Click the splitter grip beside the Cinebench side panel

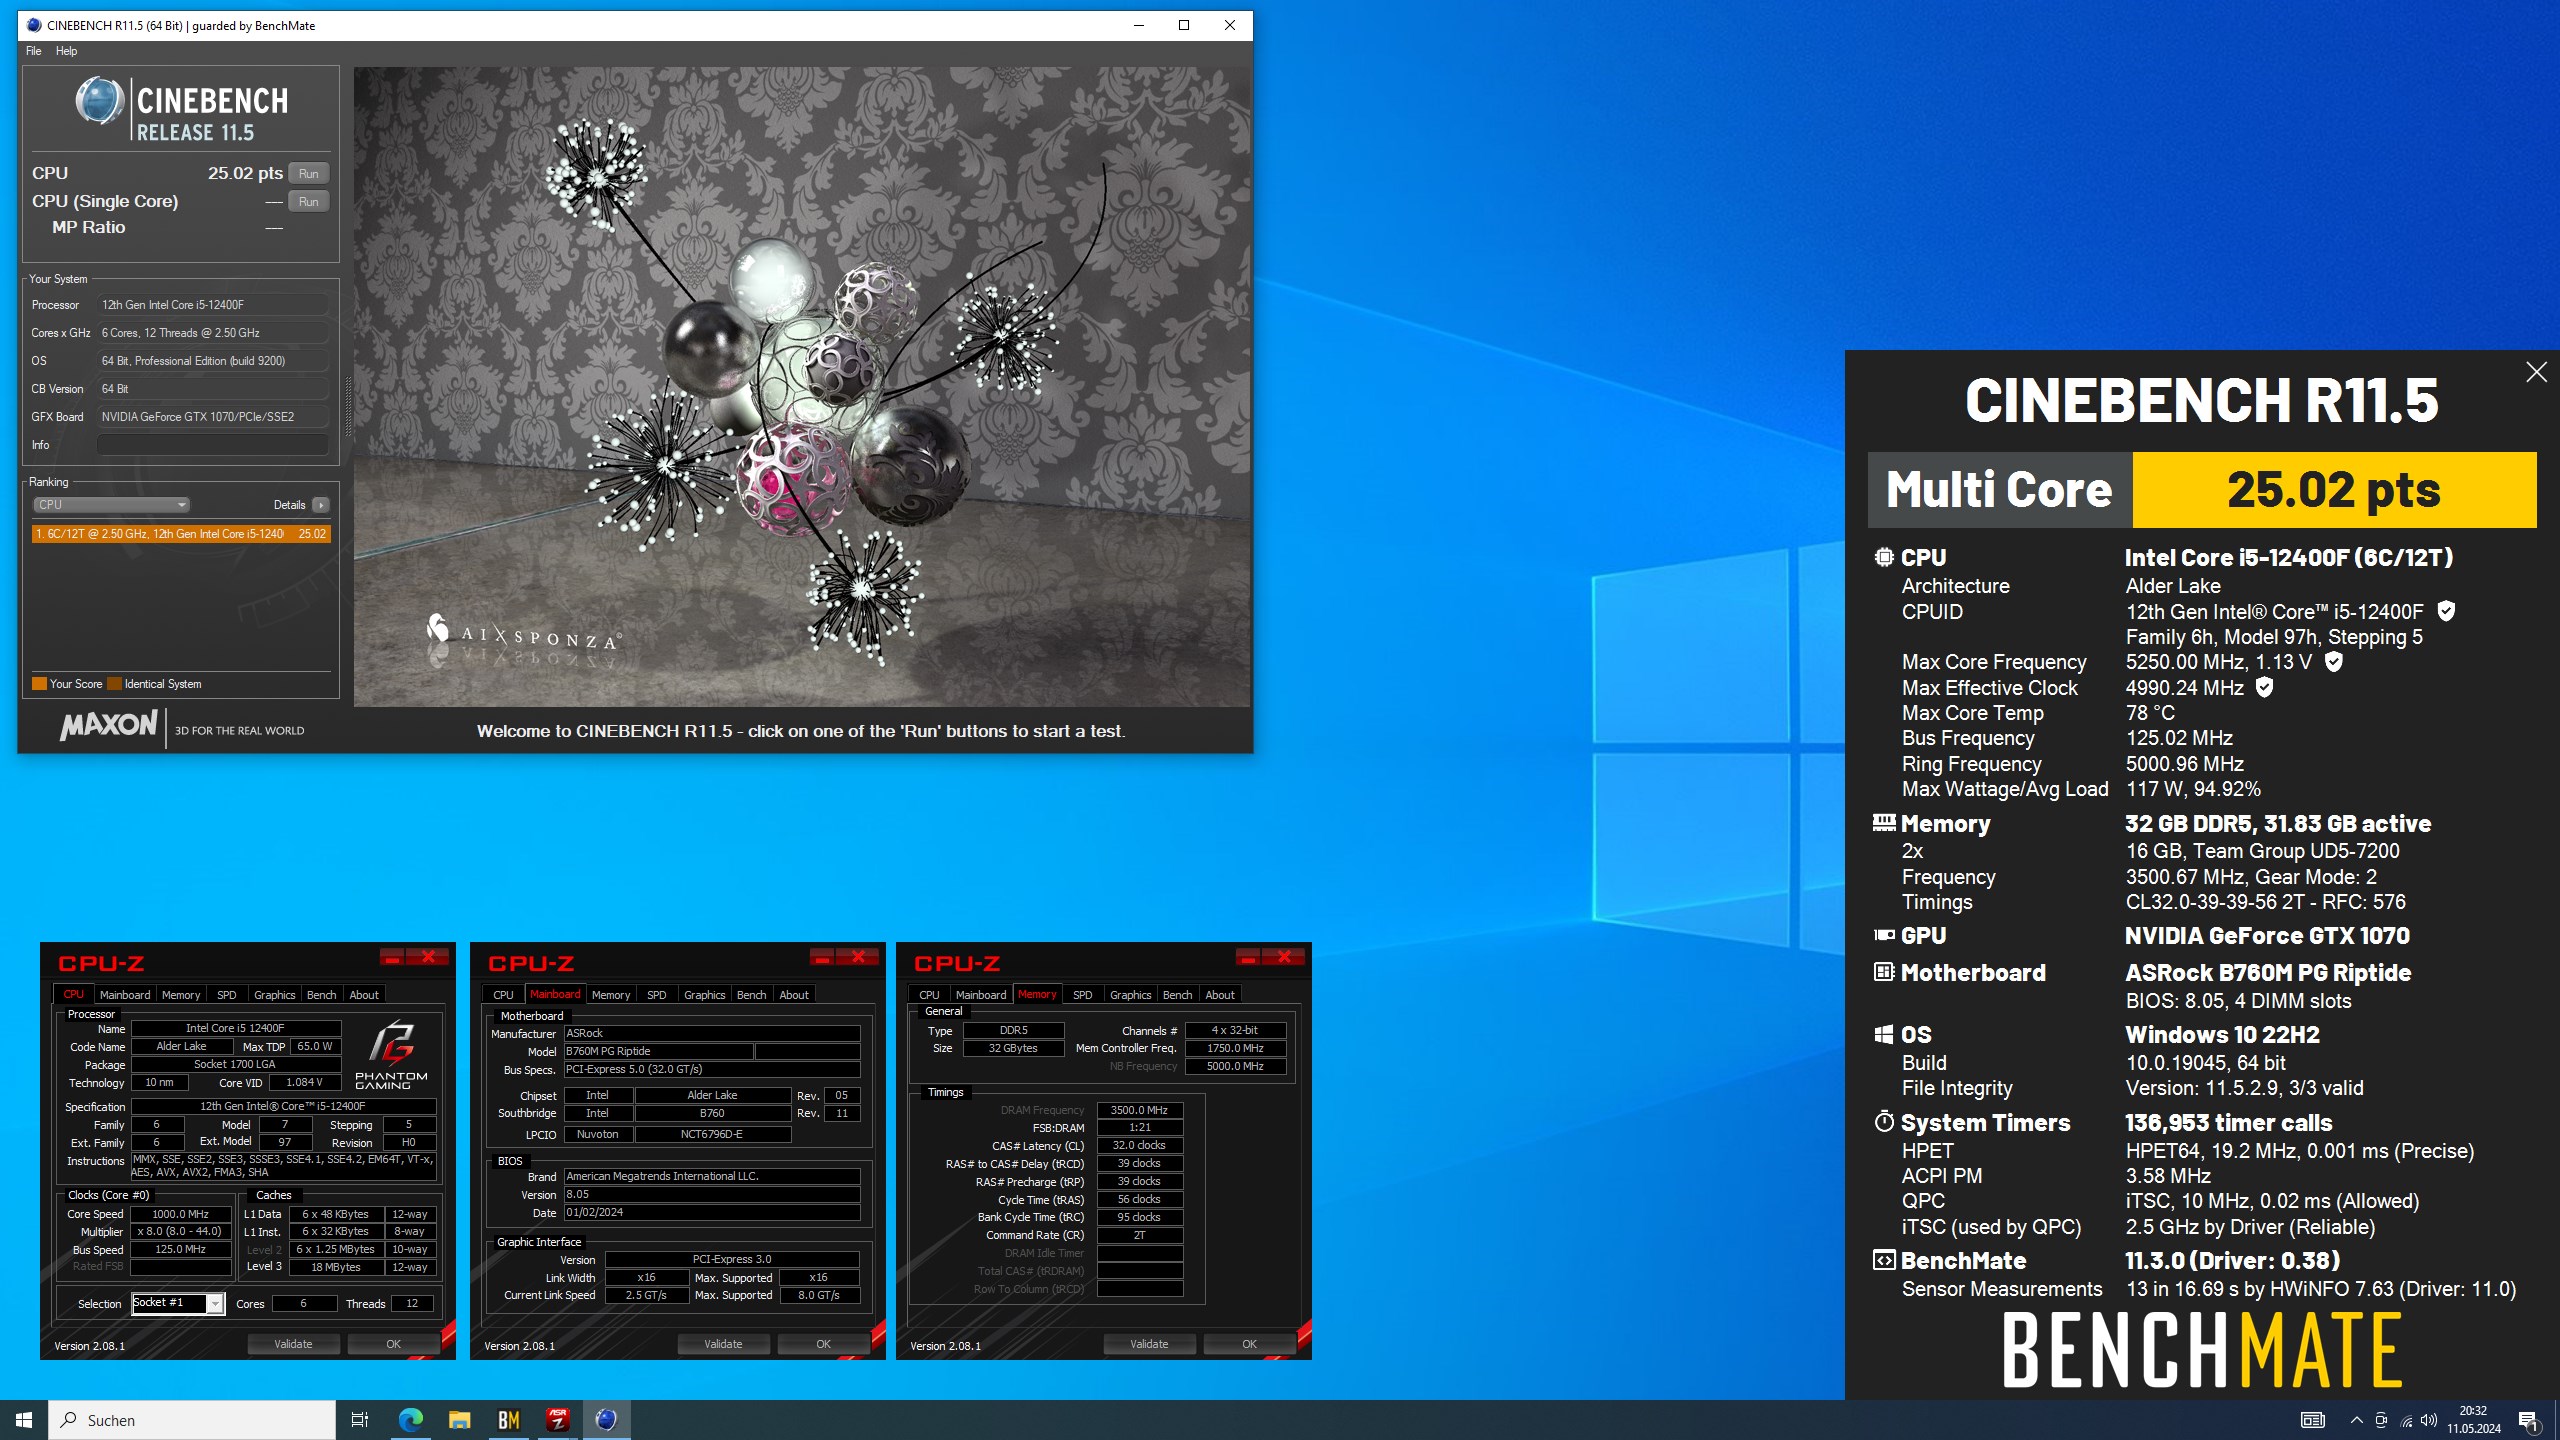[x=348, y=407]
